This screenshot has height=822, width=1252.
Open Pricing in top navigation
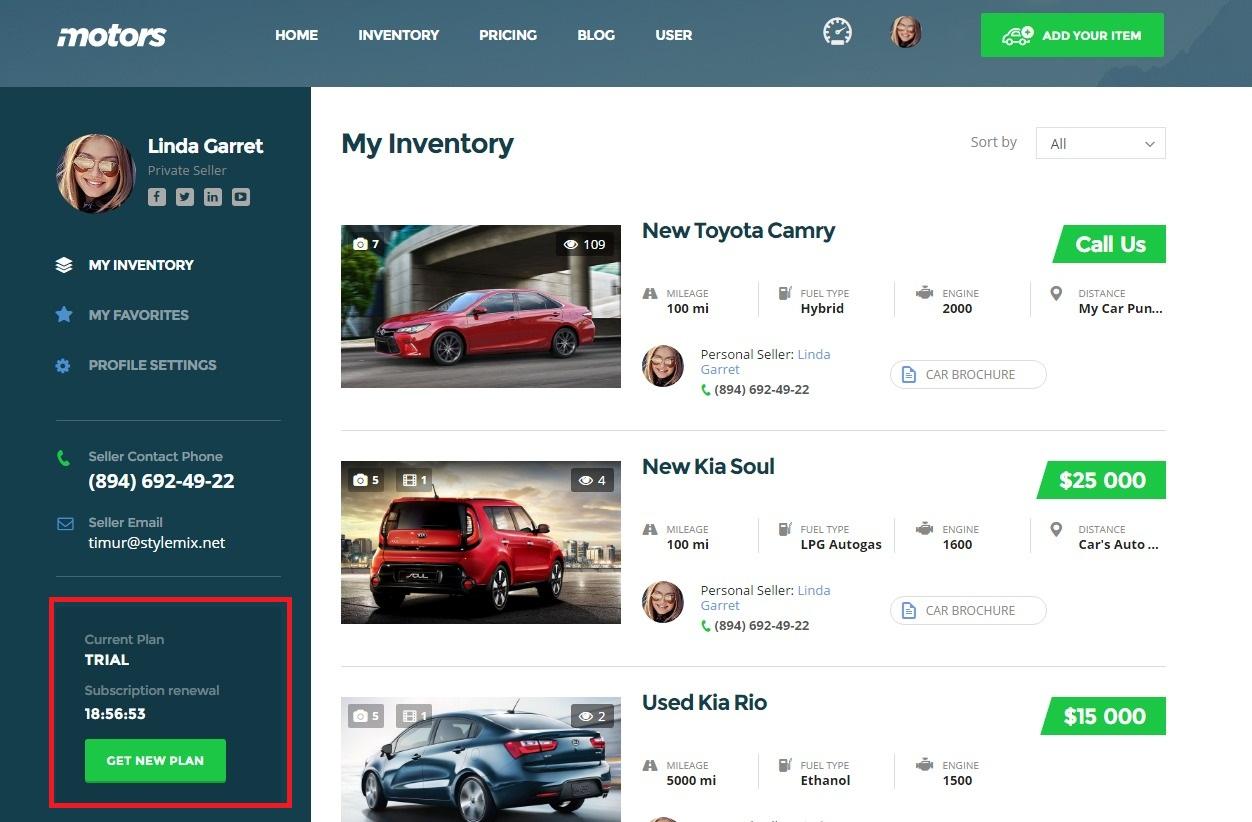pyautogui.click(x=508, y=35)
